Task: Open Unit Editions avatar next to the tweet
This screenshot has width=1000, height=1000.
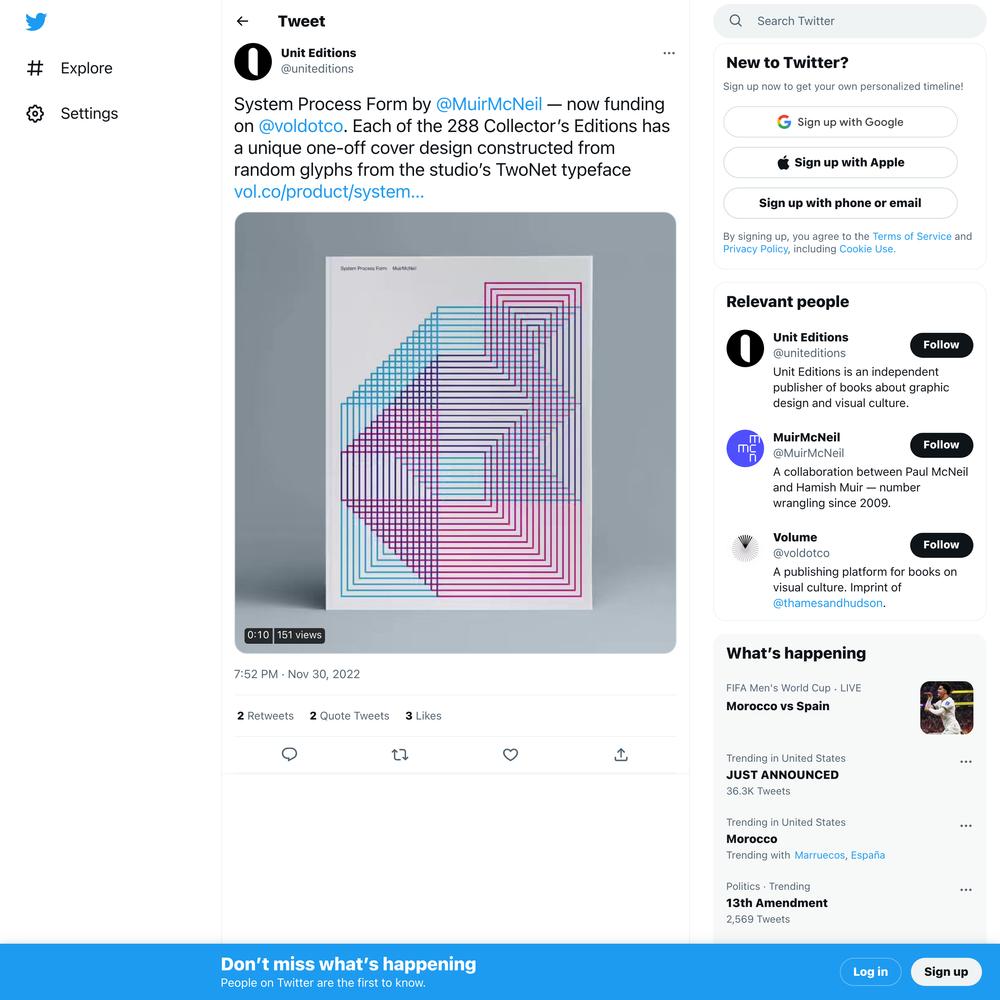Action: click(x=253, y=62)
